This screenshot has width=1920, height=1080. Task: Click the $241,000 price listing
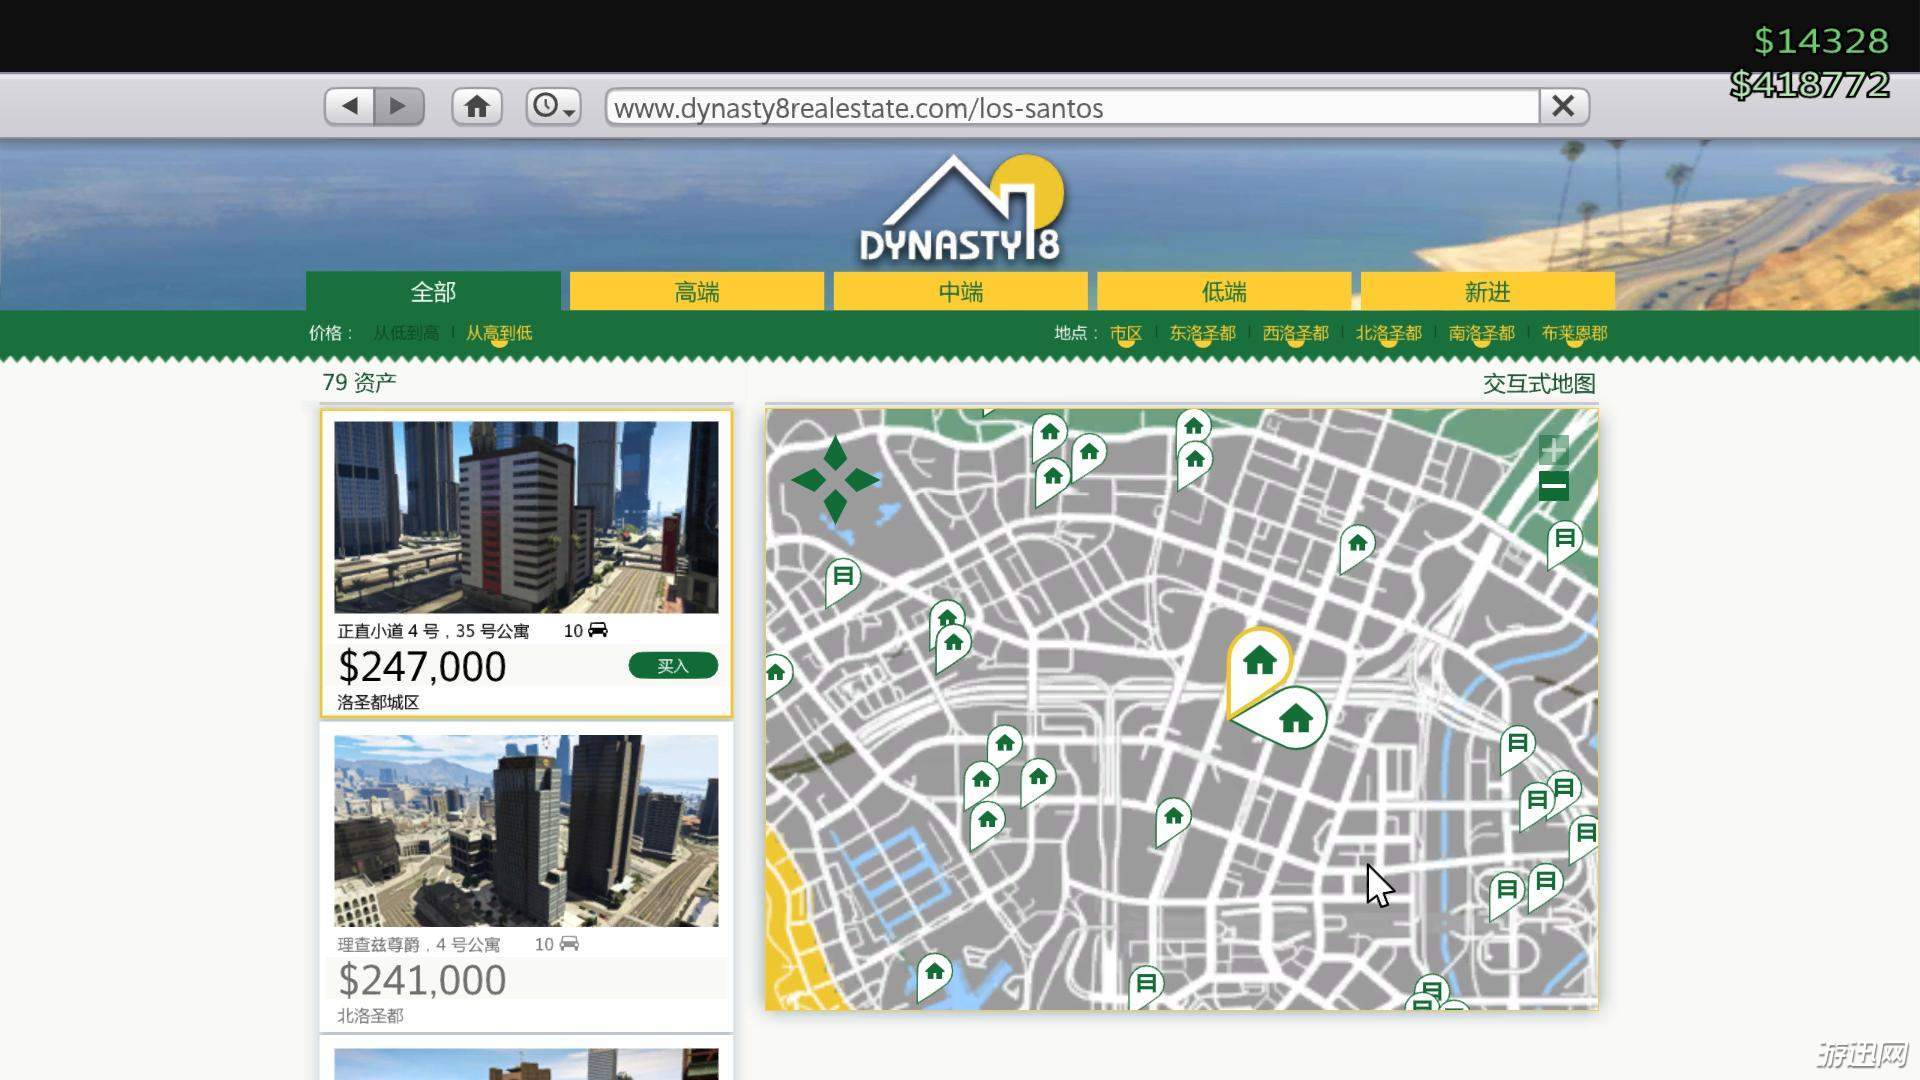click(422, 980)
